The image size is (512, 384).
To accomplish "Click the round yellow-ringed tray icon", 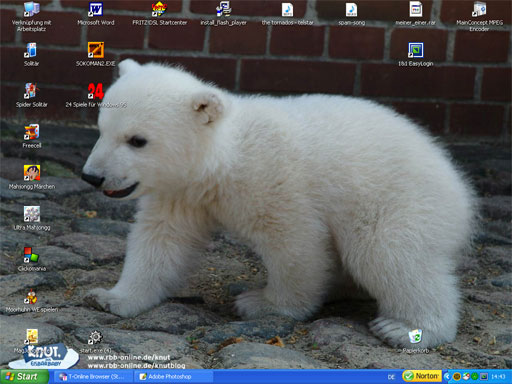I will coord(457,377).
